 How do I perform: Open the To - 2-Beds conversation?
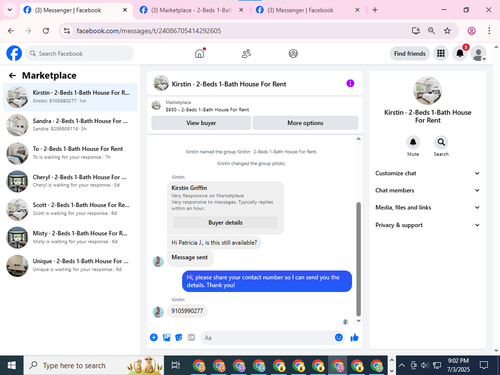(x=70, y=153)
